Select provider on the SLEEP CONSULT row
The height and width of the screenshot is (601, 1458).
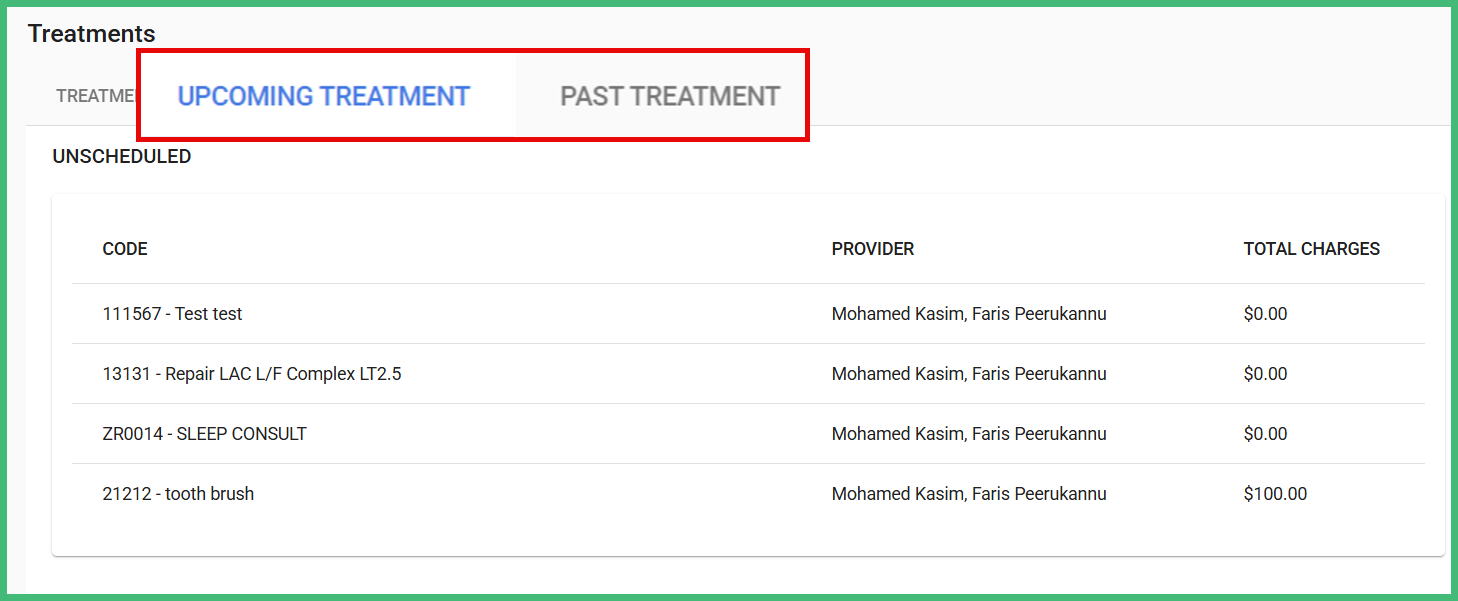click(969, 433)
